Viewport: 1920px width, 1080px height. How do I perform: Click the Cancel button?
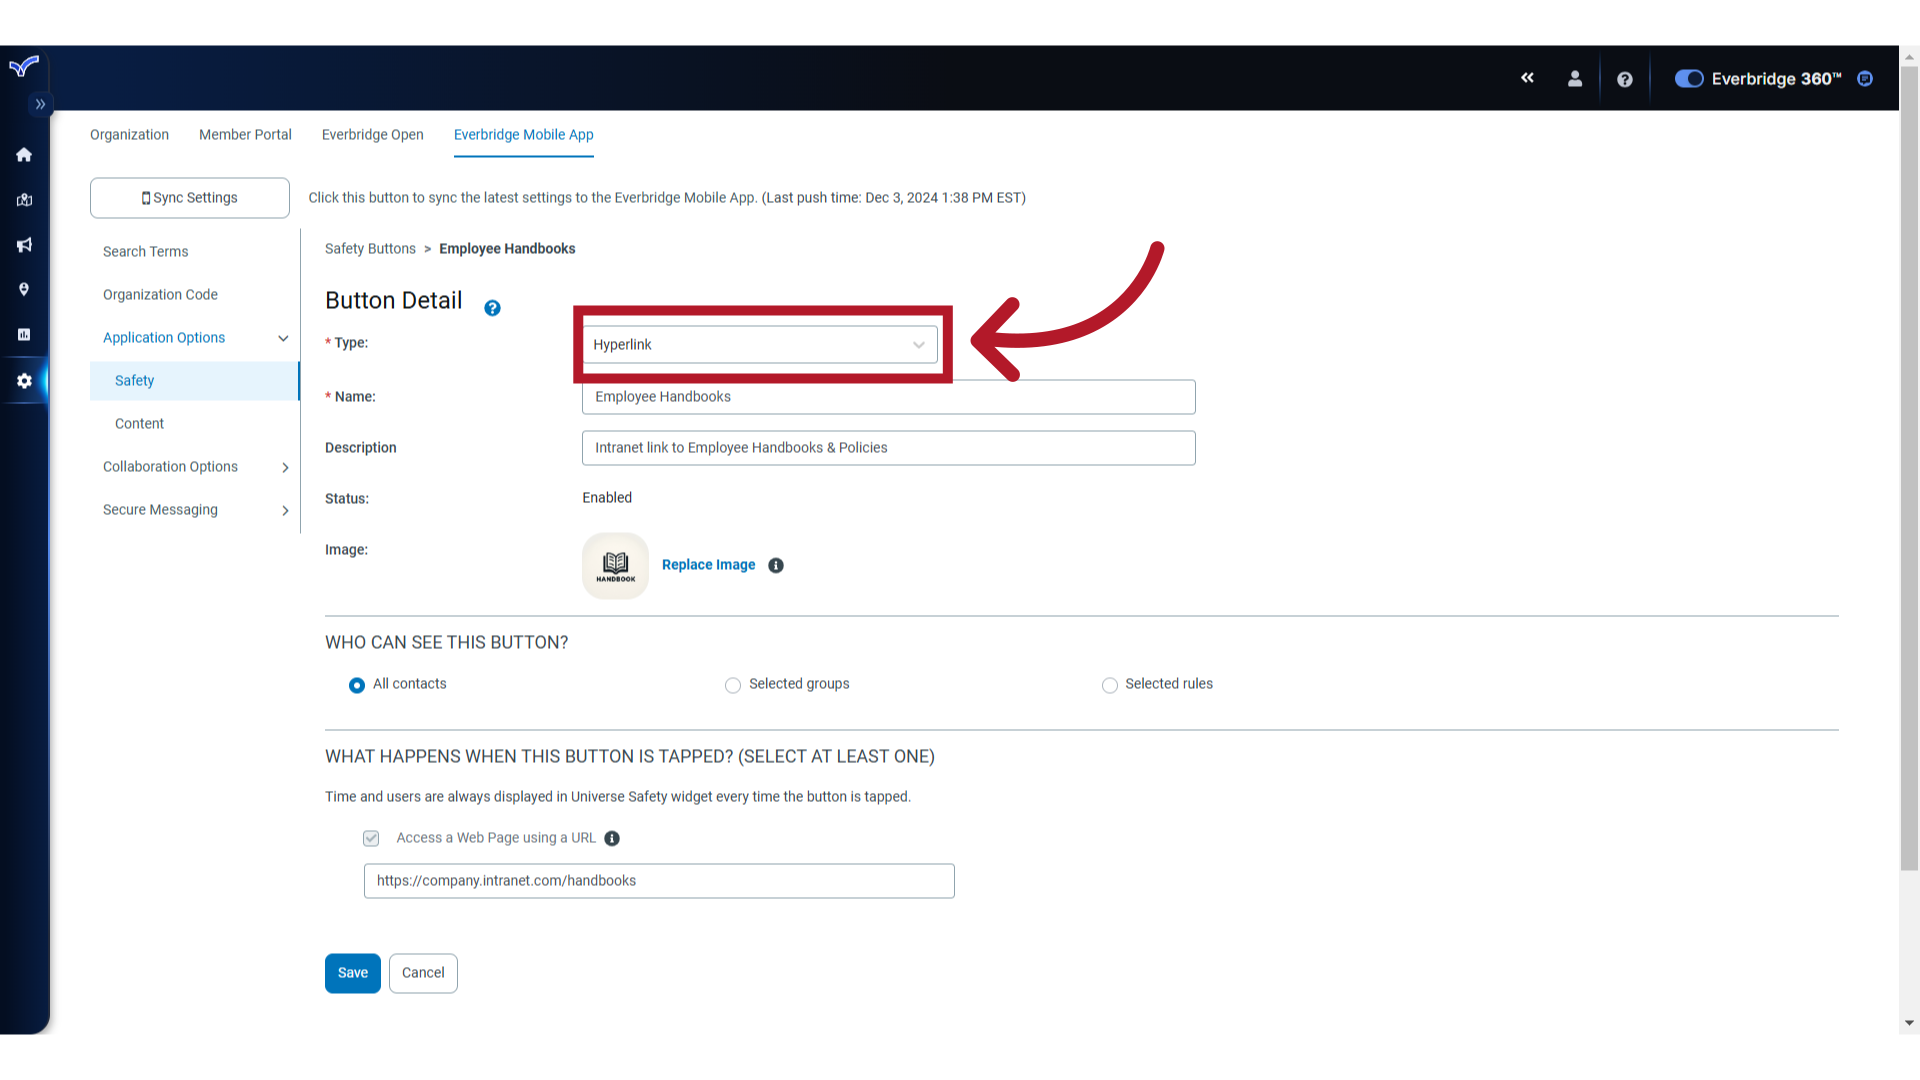[423, 973]
